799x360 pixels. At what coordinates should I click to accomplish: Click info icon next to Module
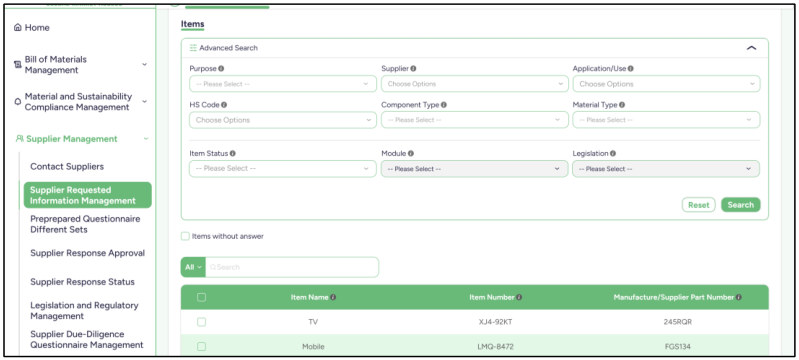[x=411, y=153]
